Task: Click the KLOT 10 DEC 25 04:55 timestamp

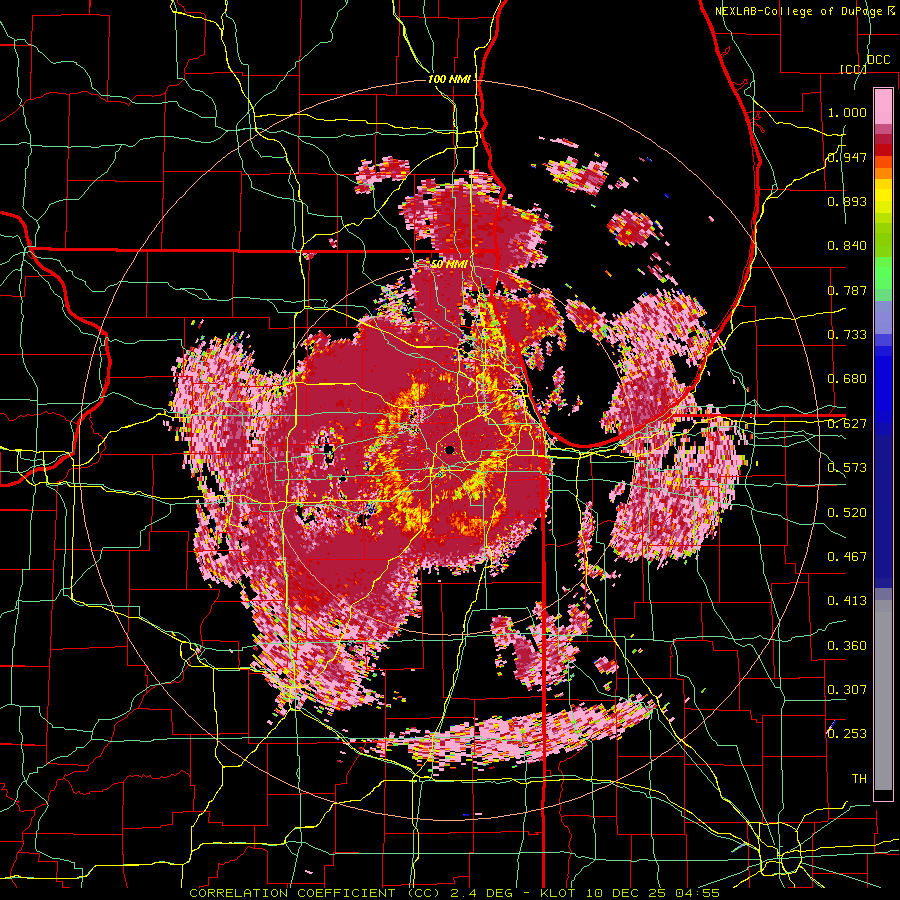Action: [x=630, y=893]
